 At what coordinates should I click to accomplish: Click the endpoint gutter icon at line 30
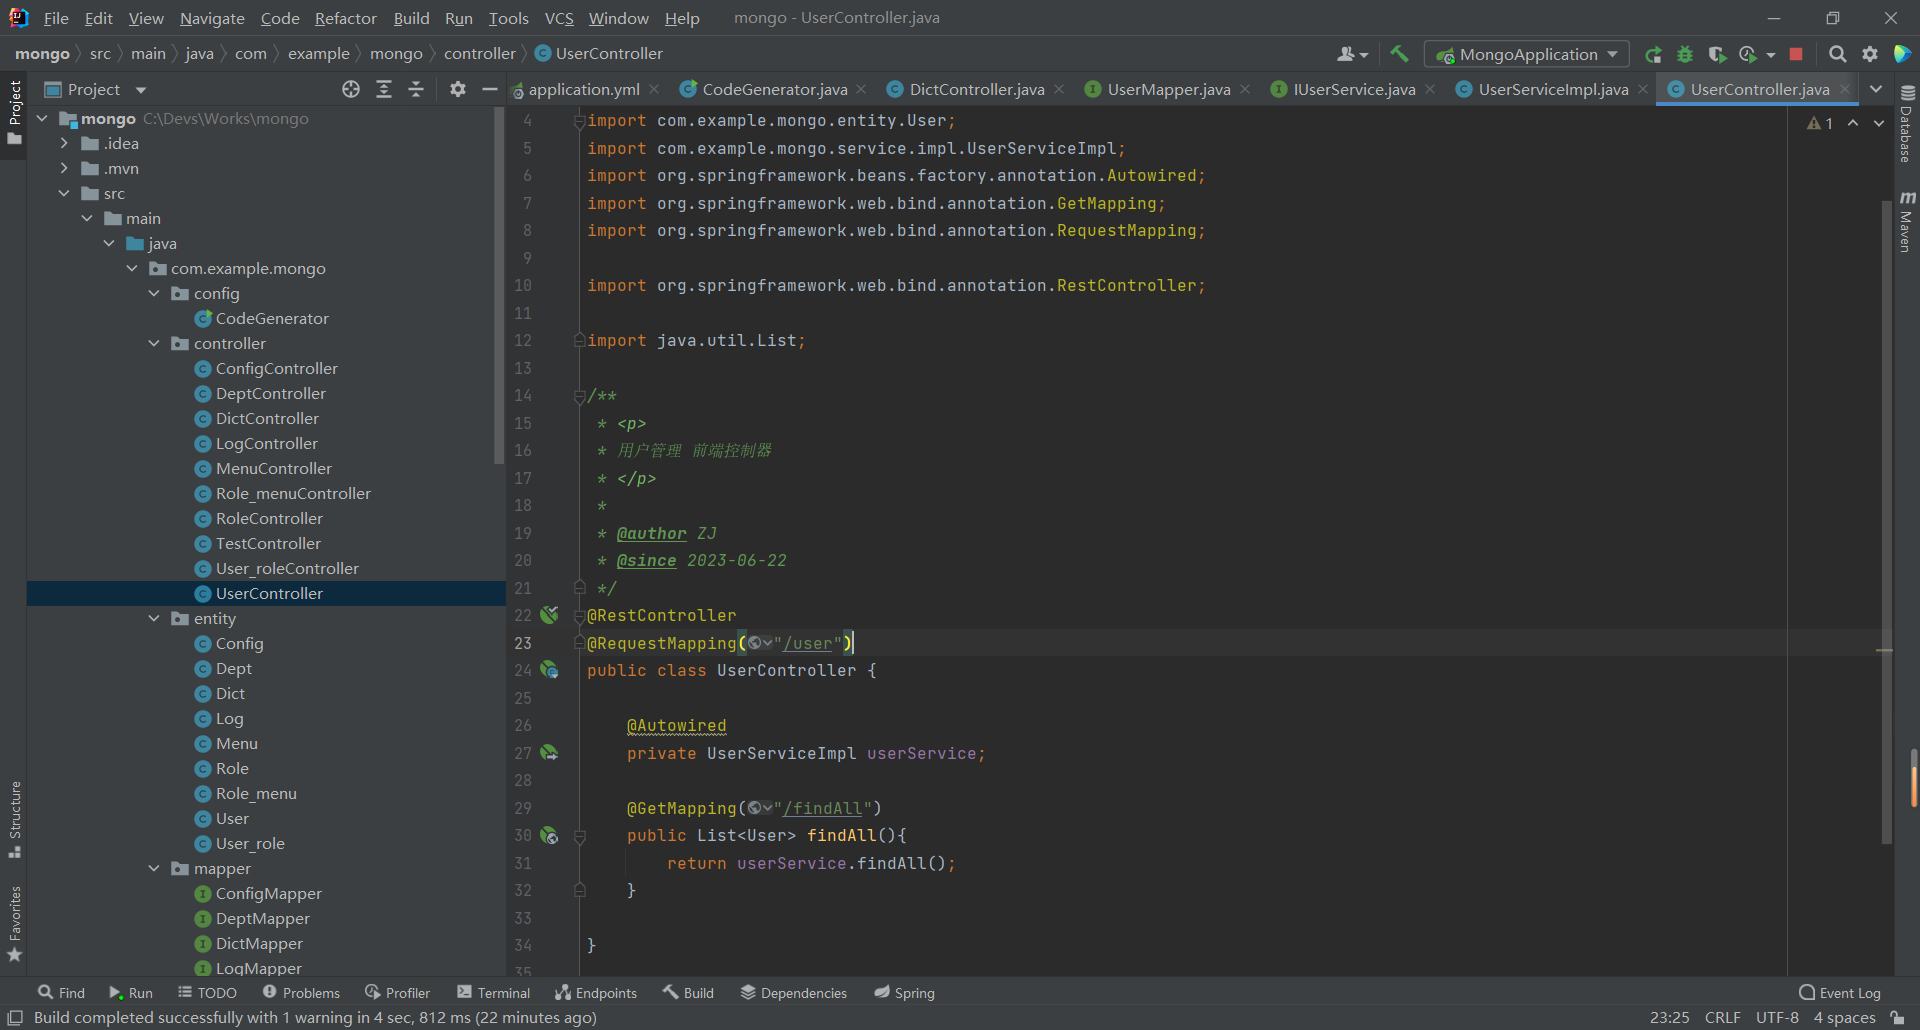coord(549,835)
